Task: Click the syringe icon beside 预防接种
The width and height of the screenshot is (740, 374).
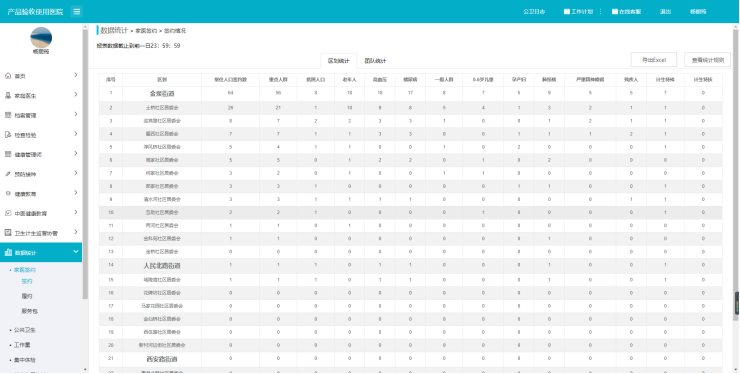Action: coord(8,174)
